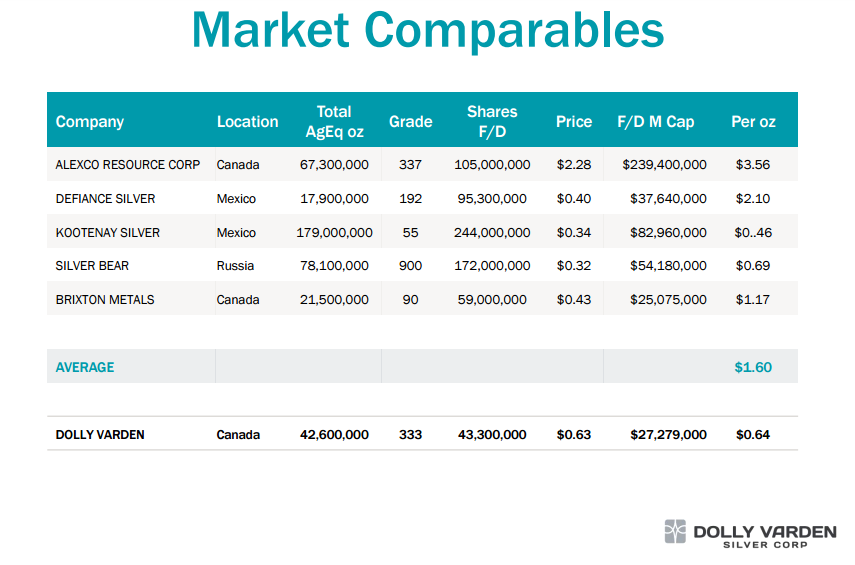
Task: Click Canada location in Alexco row
Action: 238,165
